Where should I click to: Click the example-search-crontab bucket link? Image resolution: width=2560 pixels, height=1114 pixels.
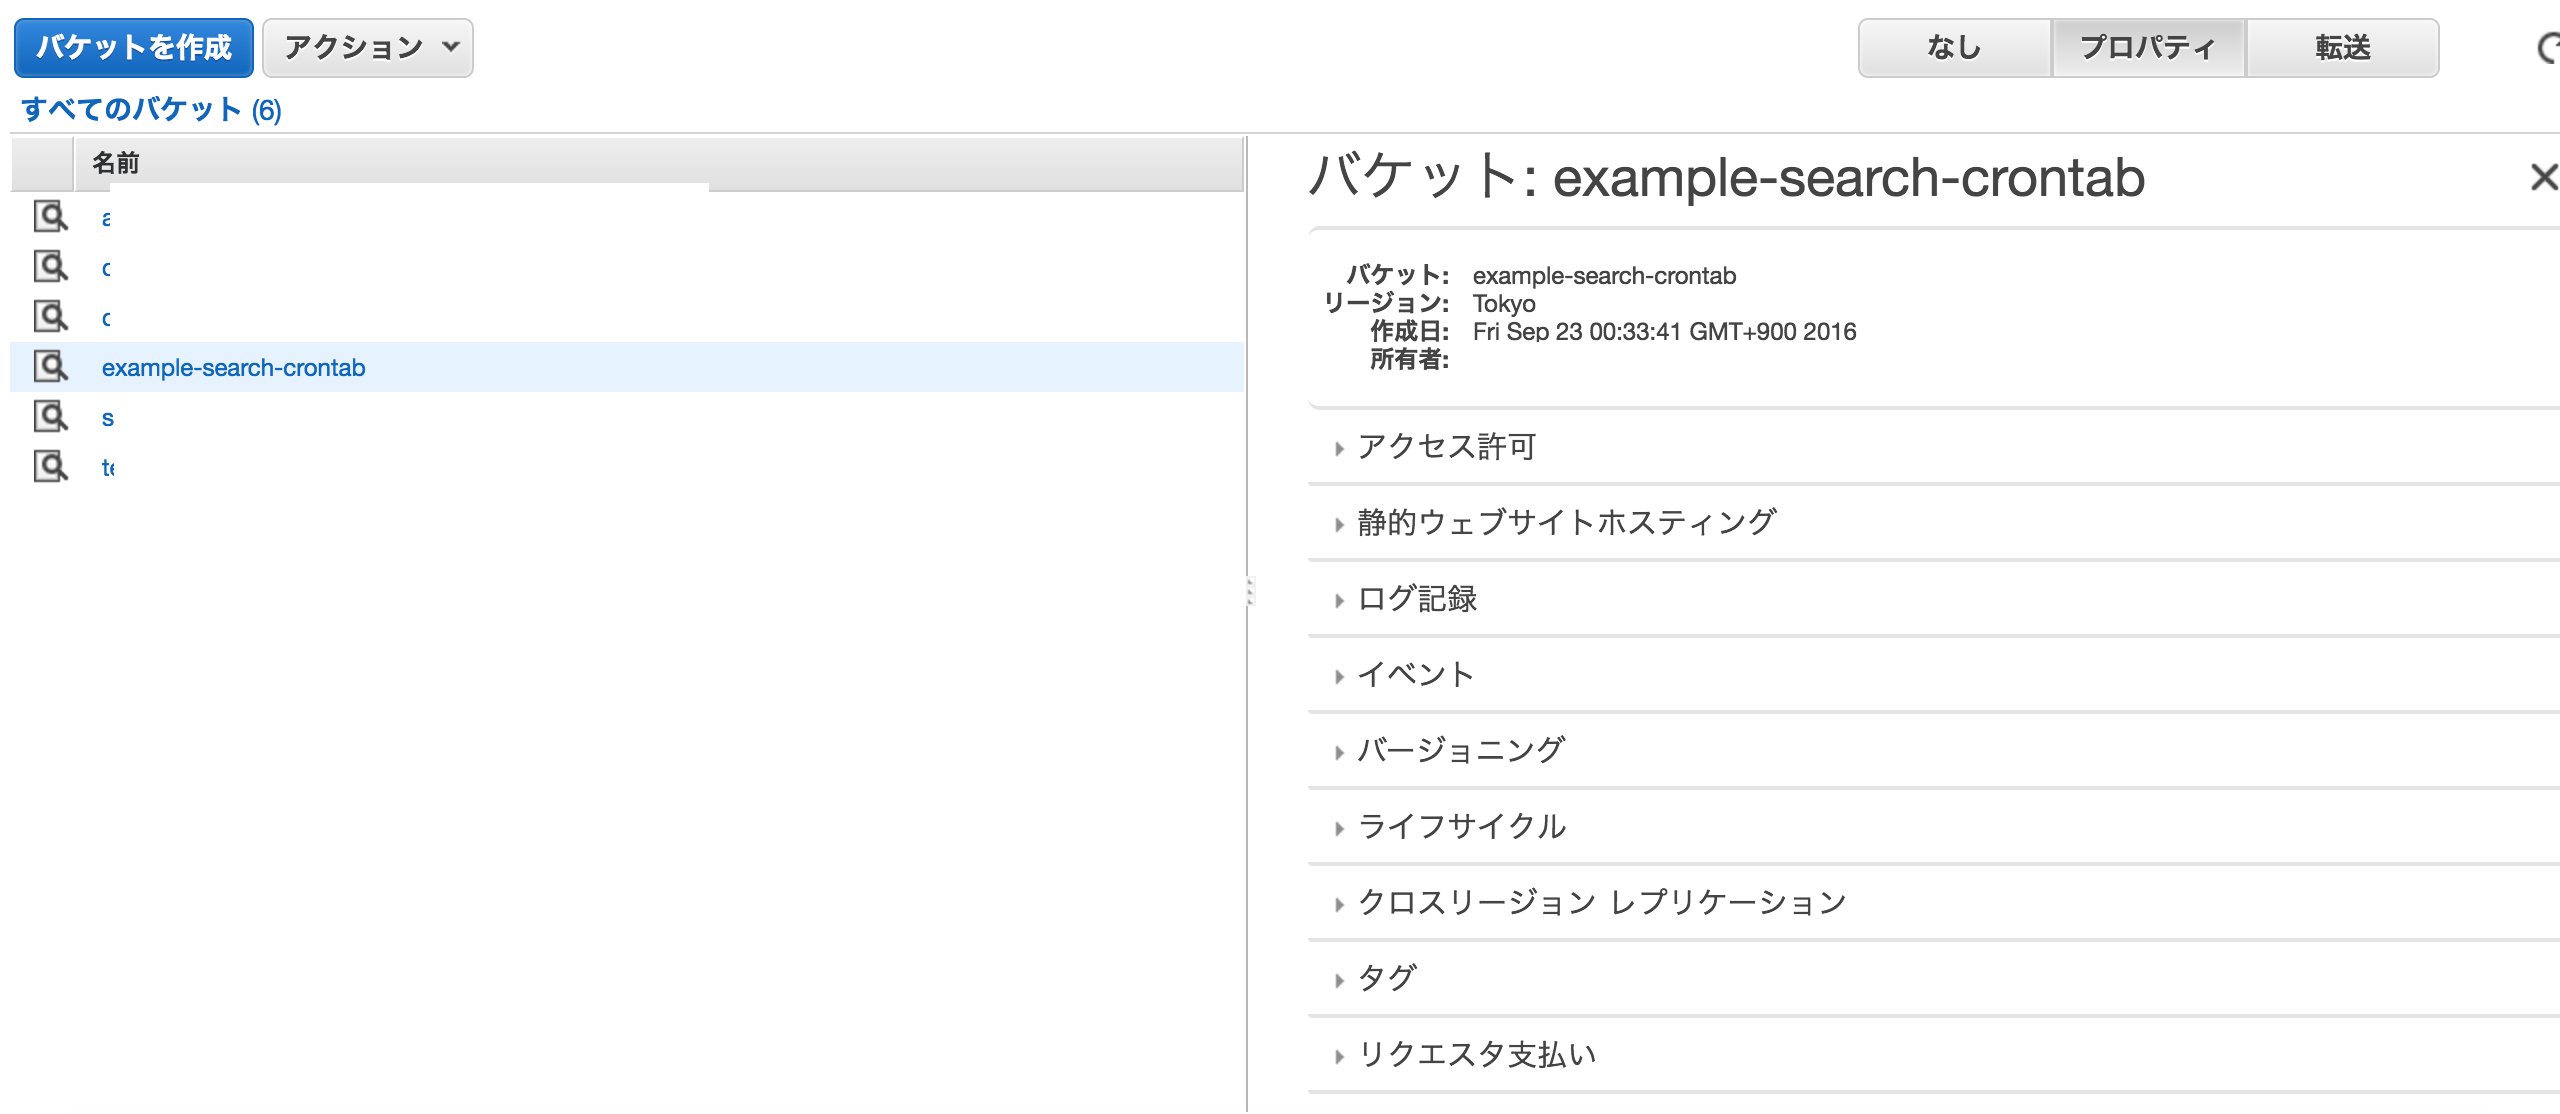click(x=233, y=368)
